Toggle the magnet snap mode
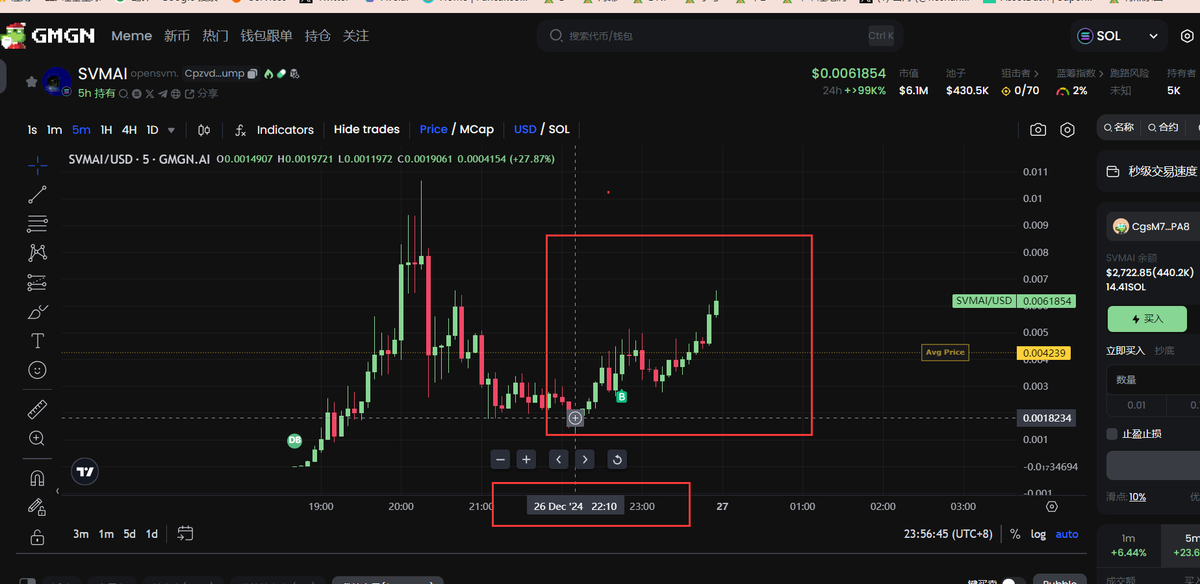 point(37,477)
